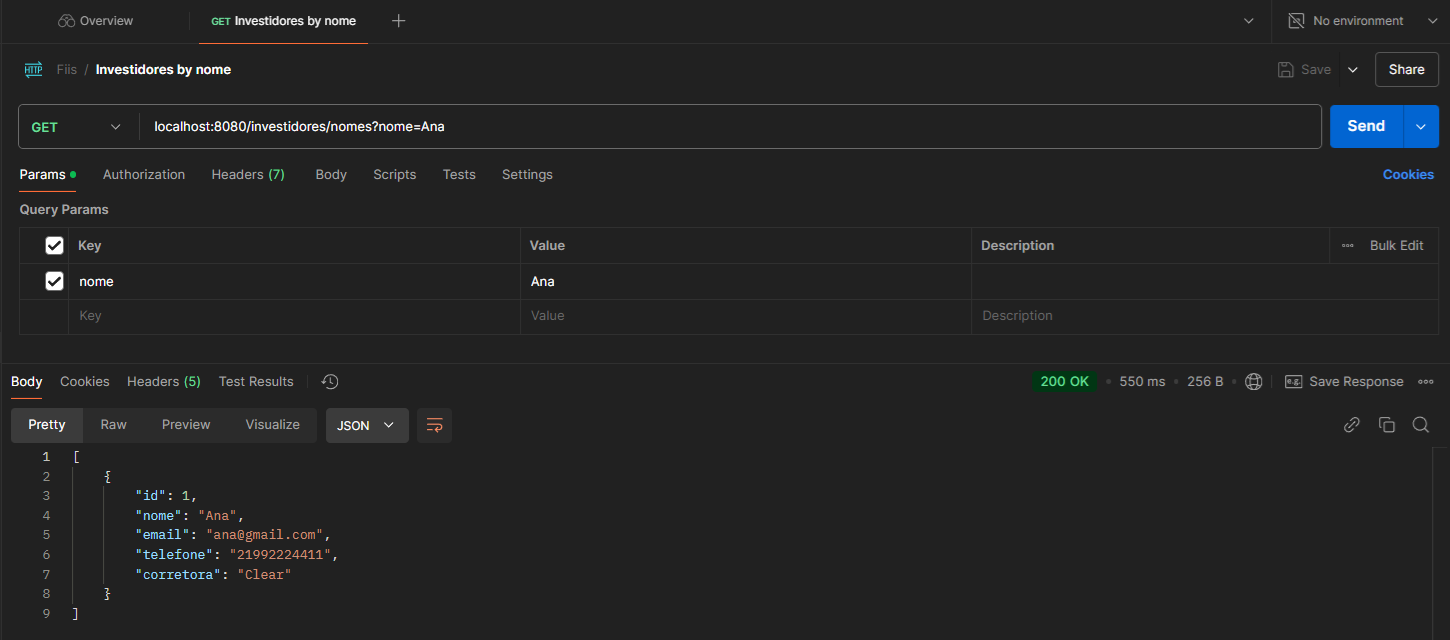Viewport: 1450px width, 640px height.
Task: Open the request Cookies link
Action: (1408, 174)
